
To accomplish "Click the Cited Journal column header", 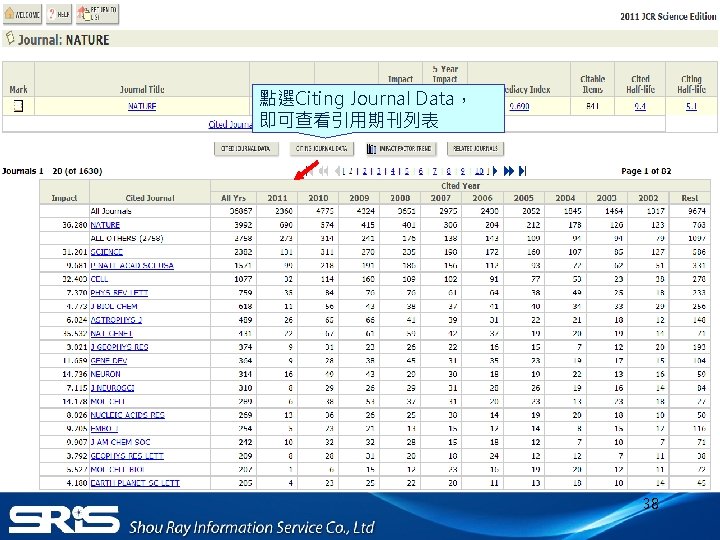I will point(150,198).
